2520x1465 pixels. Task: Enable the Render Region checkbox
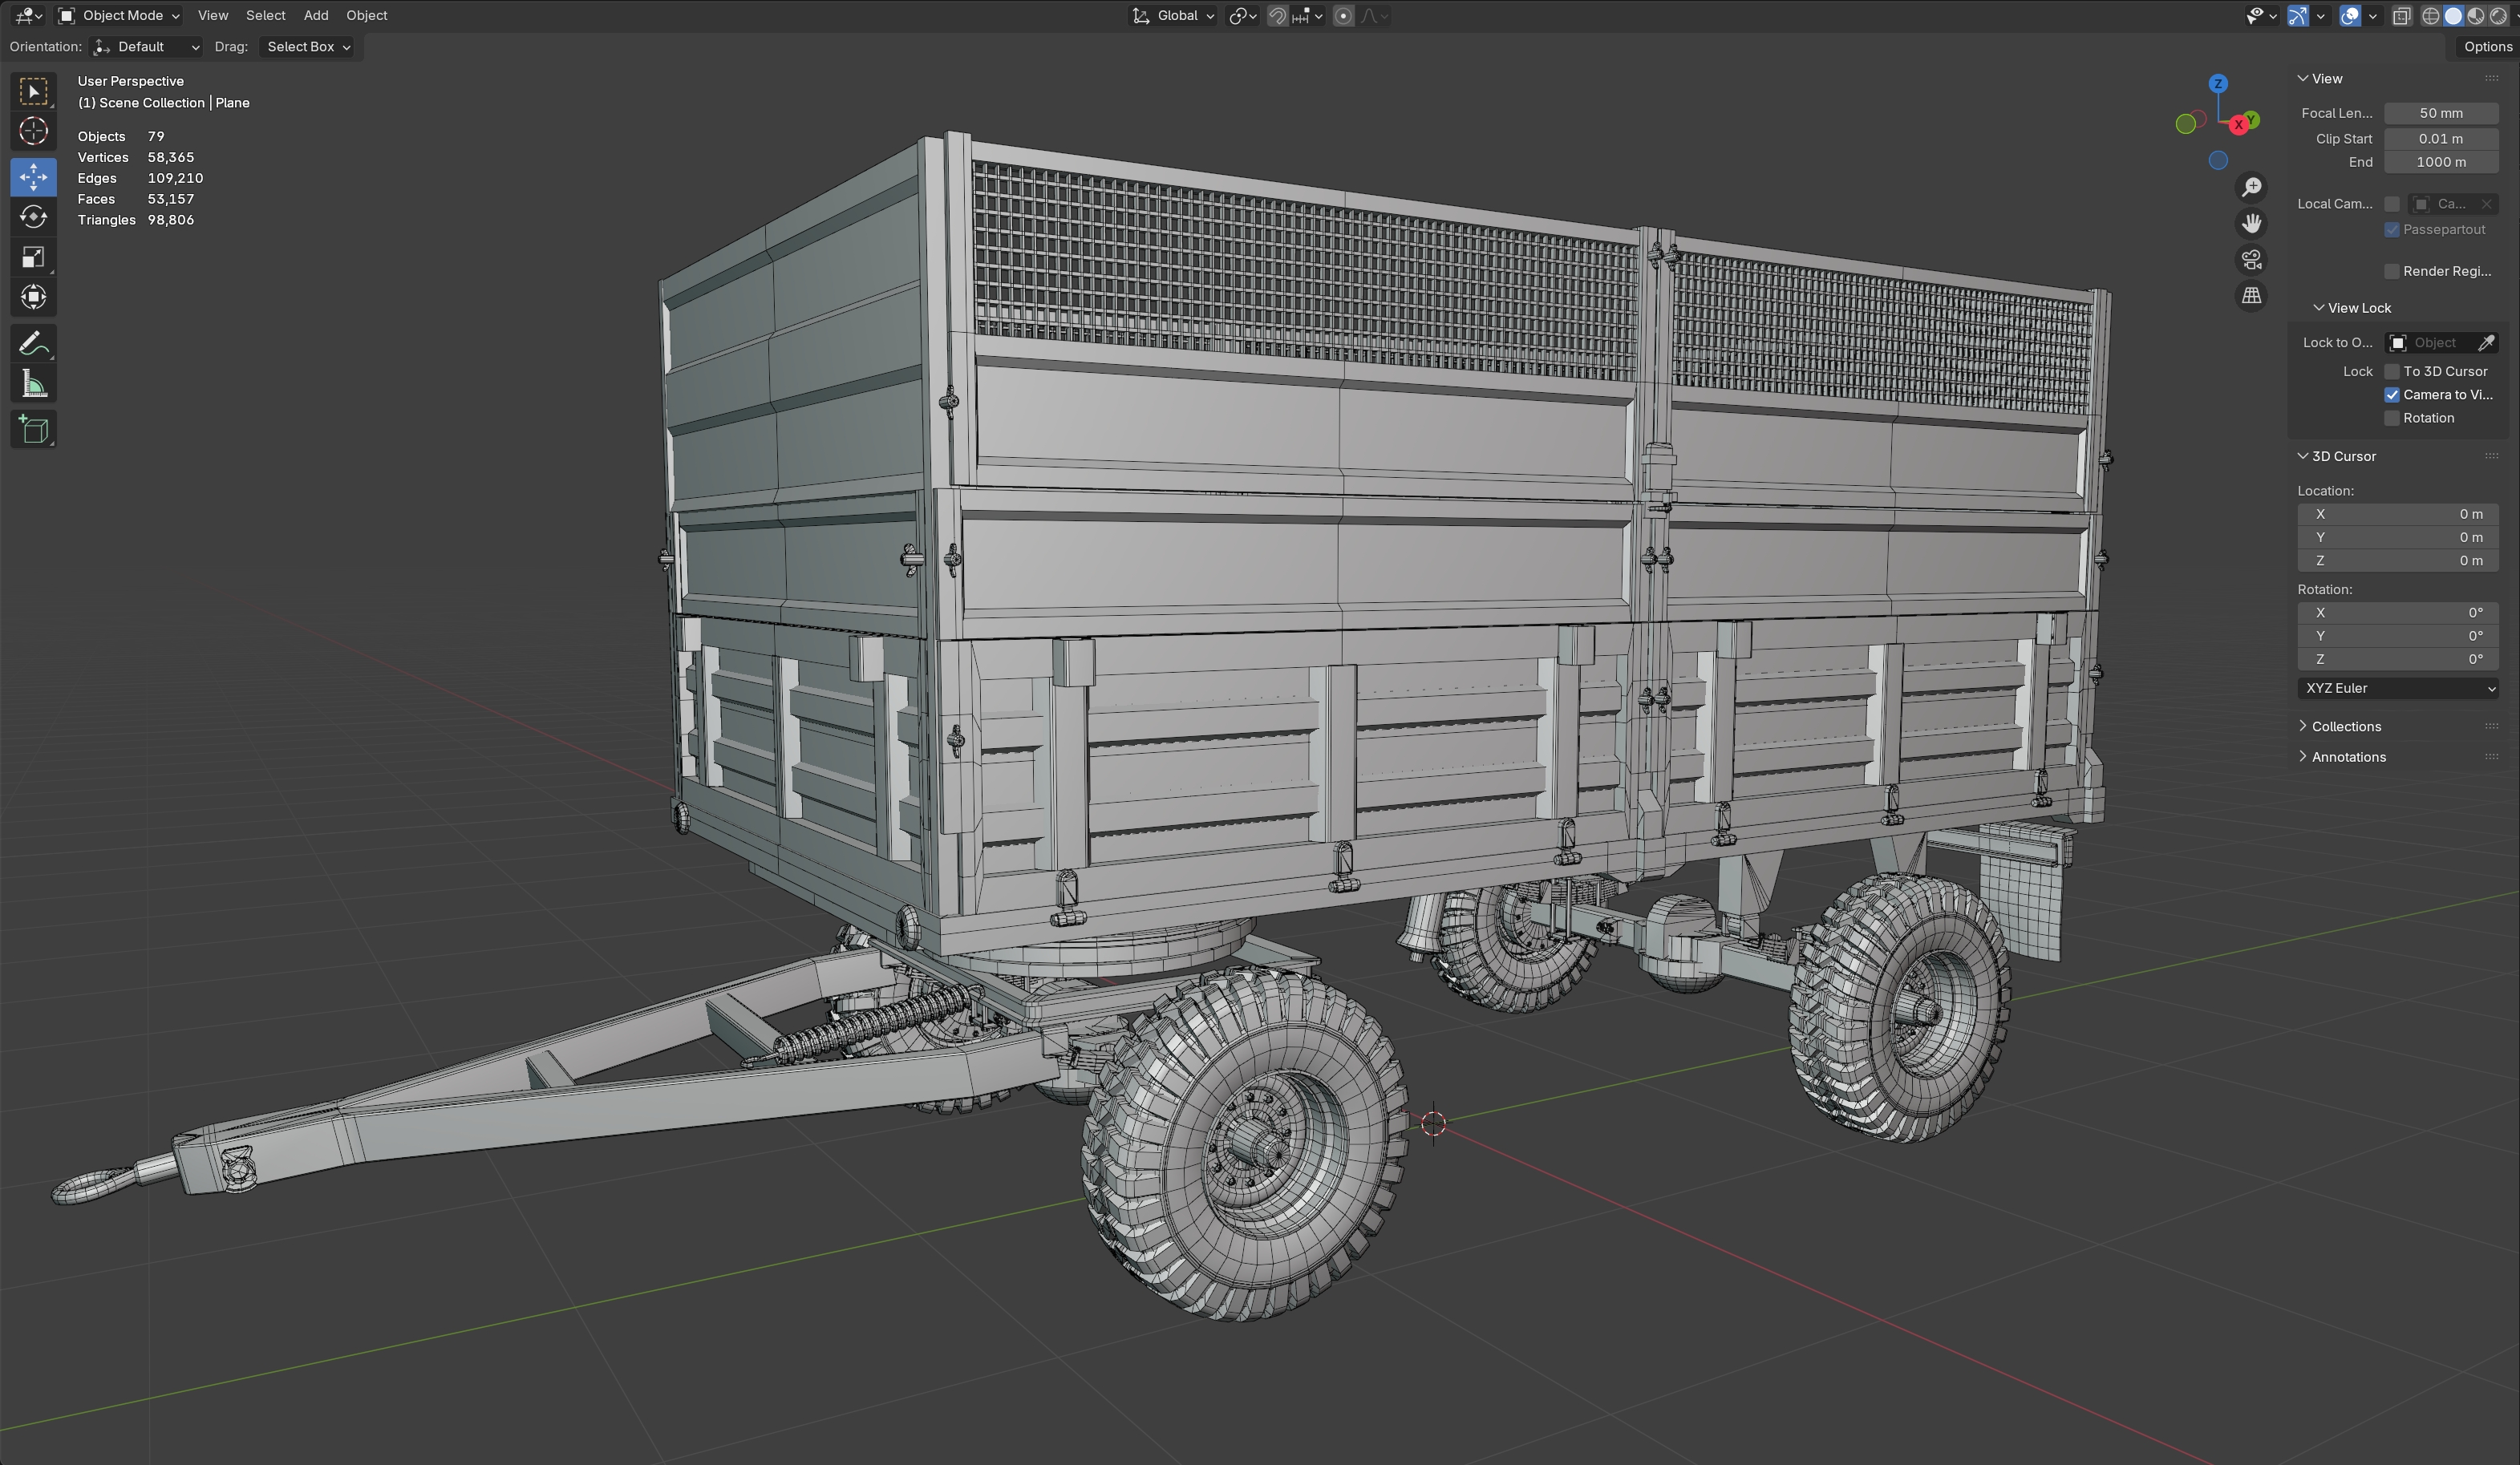2392,271
